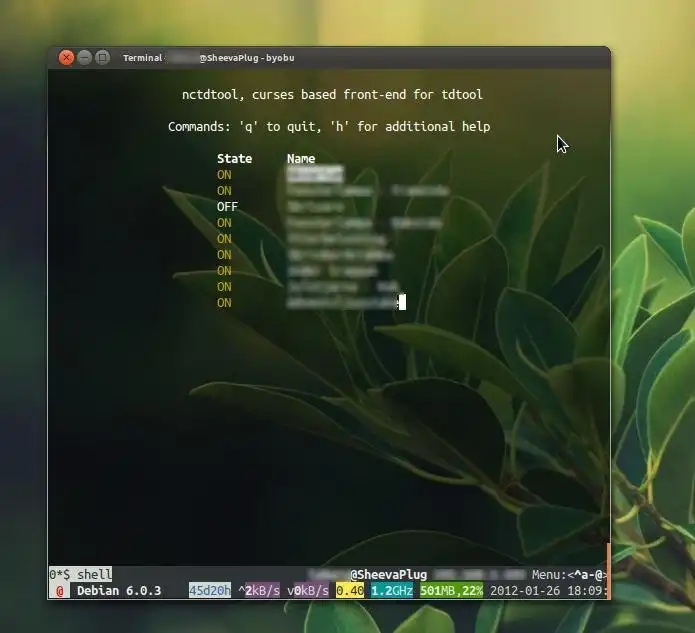Maximize the Terminal window
The image size is (695, 633).
(x=102, y=58)
